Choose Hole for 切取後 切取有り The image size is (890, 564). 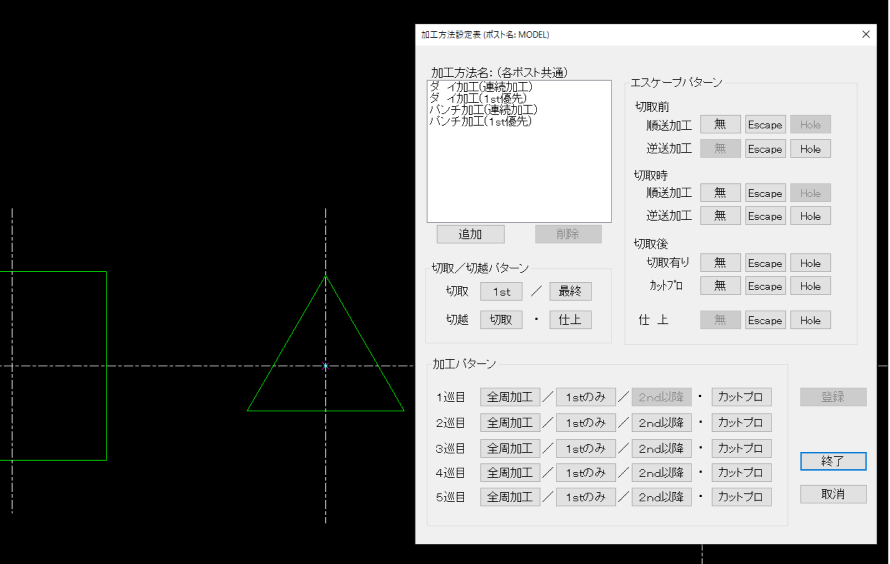(810, 263)
